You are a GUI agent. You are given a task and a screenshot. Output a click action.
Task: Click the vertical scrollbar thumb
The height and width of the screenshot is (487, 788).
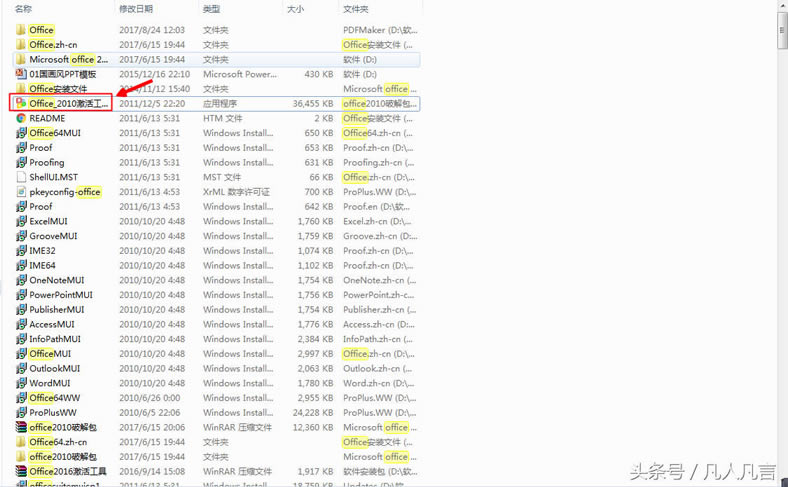(x=782, y=31)
